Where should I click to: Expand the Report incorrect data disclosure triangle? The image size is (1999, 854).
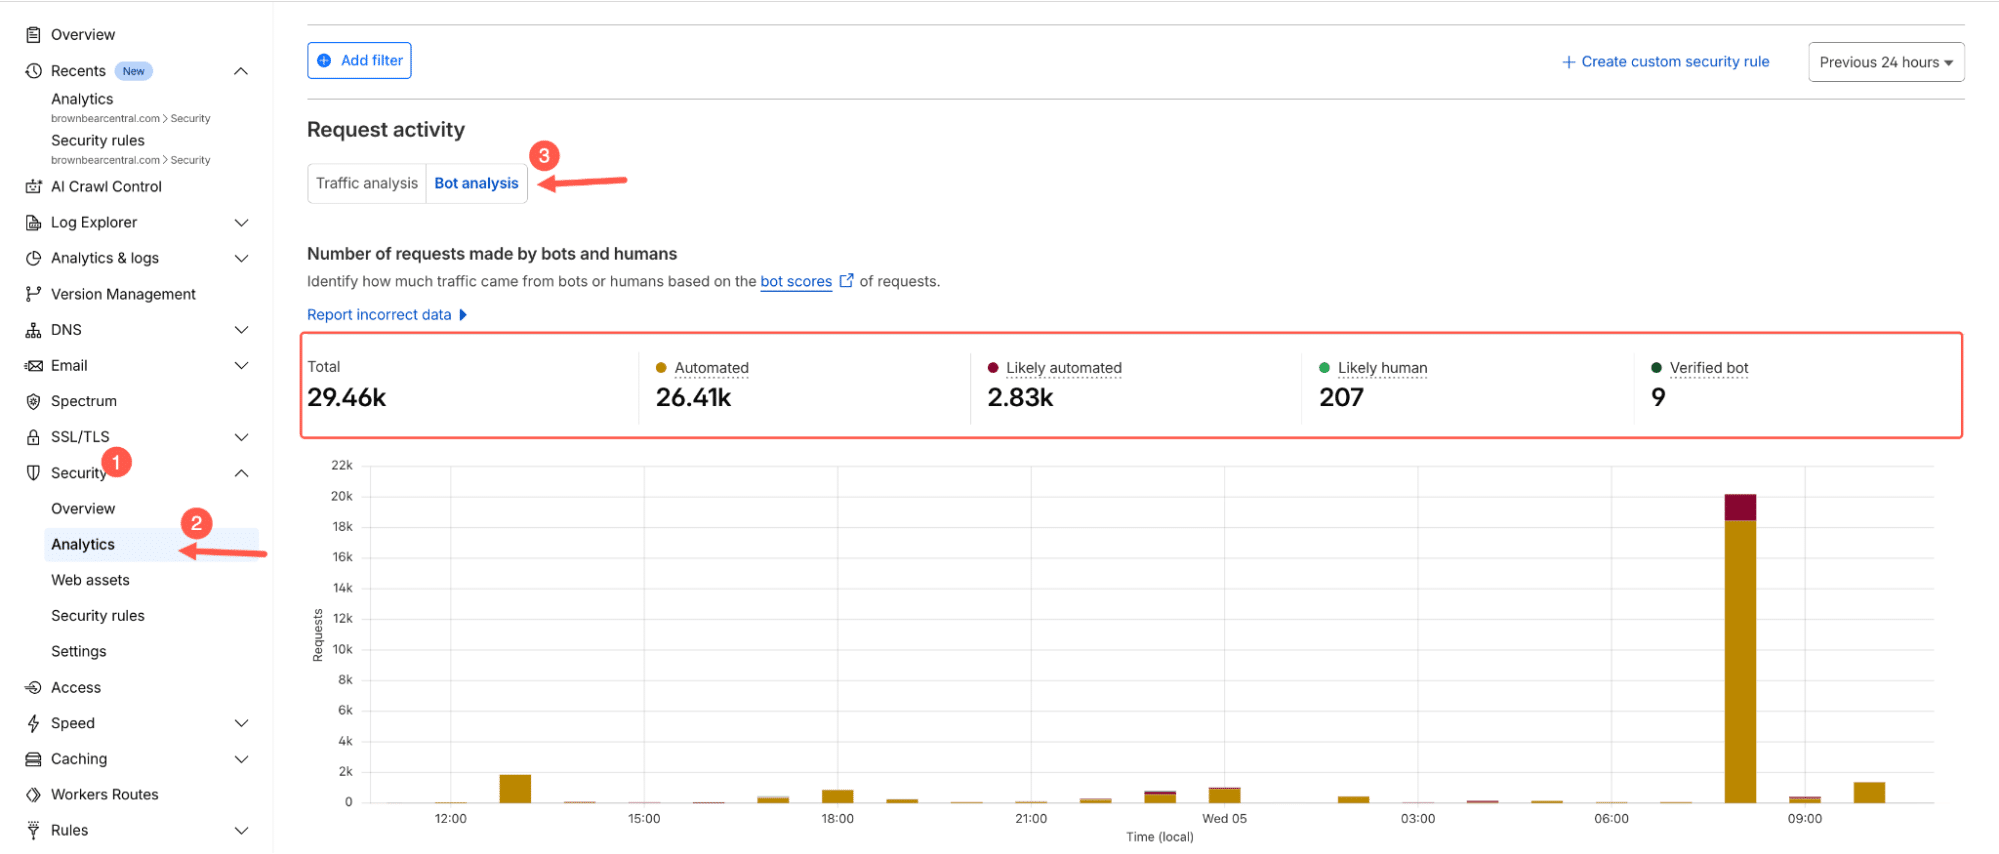point(463,315)
